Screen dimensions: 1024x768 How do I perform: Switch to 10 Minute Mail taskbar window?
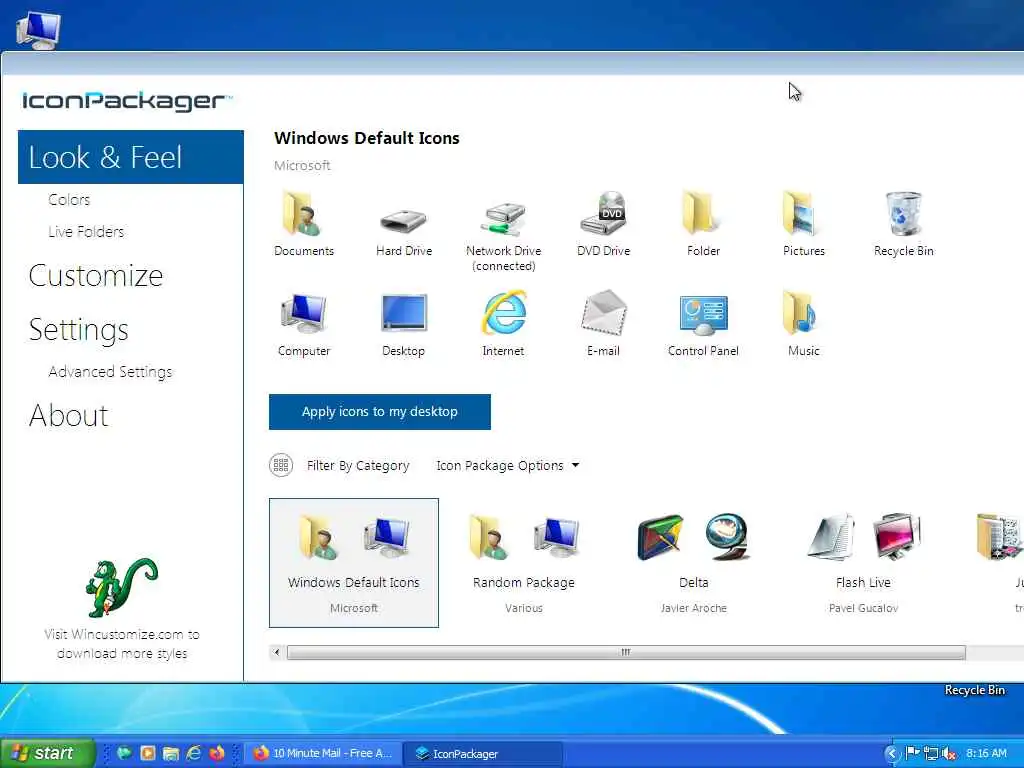tap(323, 753)
